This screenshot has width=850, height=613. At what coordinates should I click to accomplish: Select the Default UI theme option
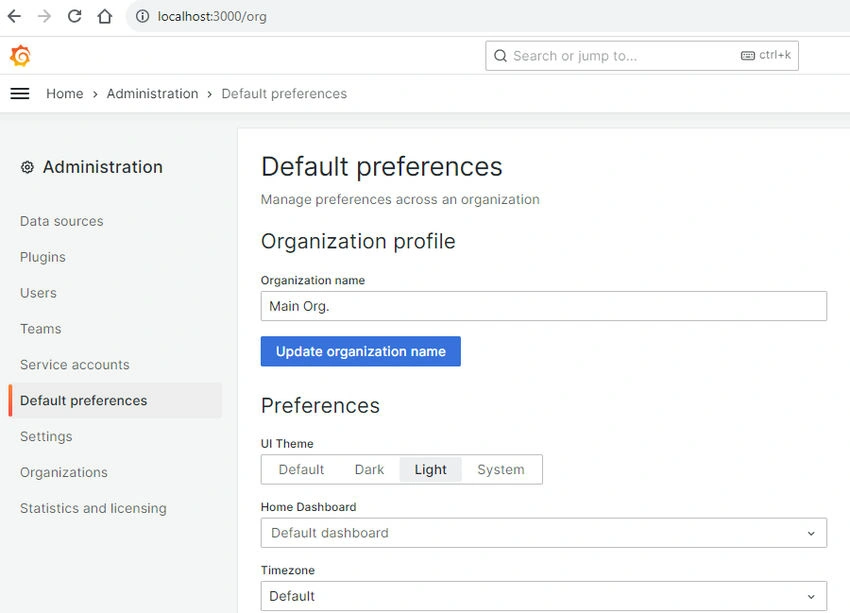301,469
